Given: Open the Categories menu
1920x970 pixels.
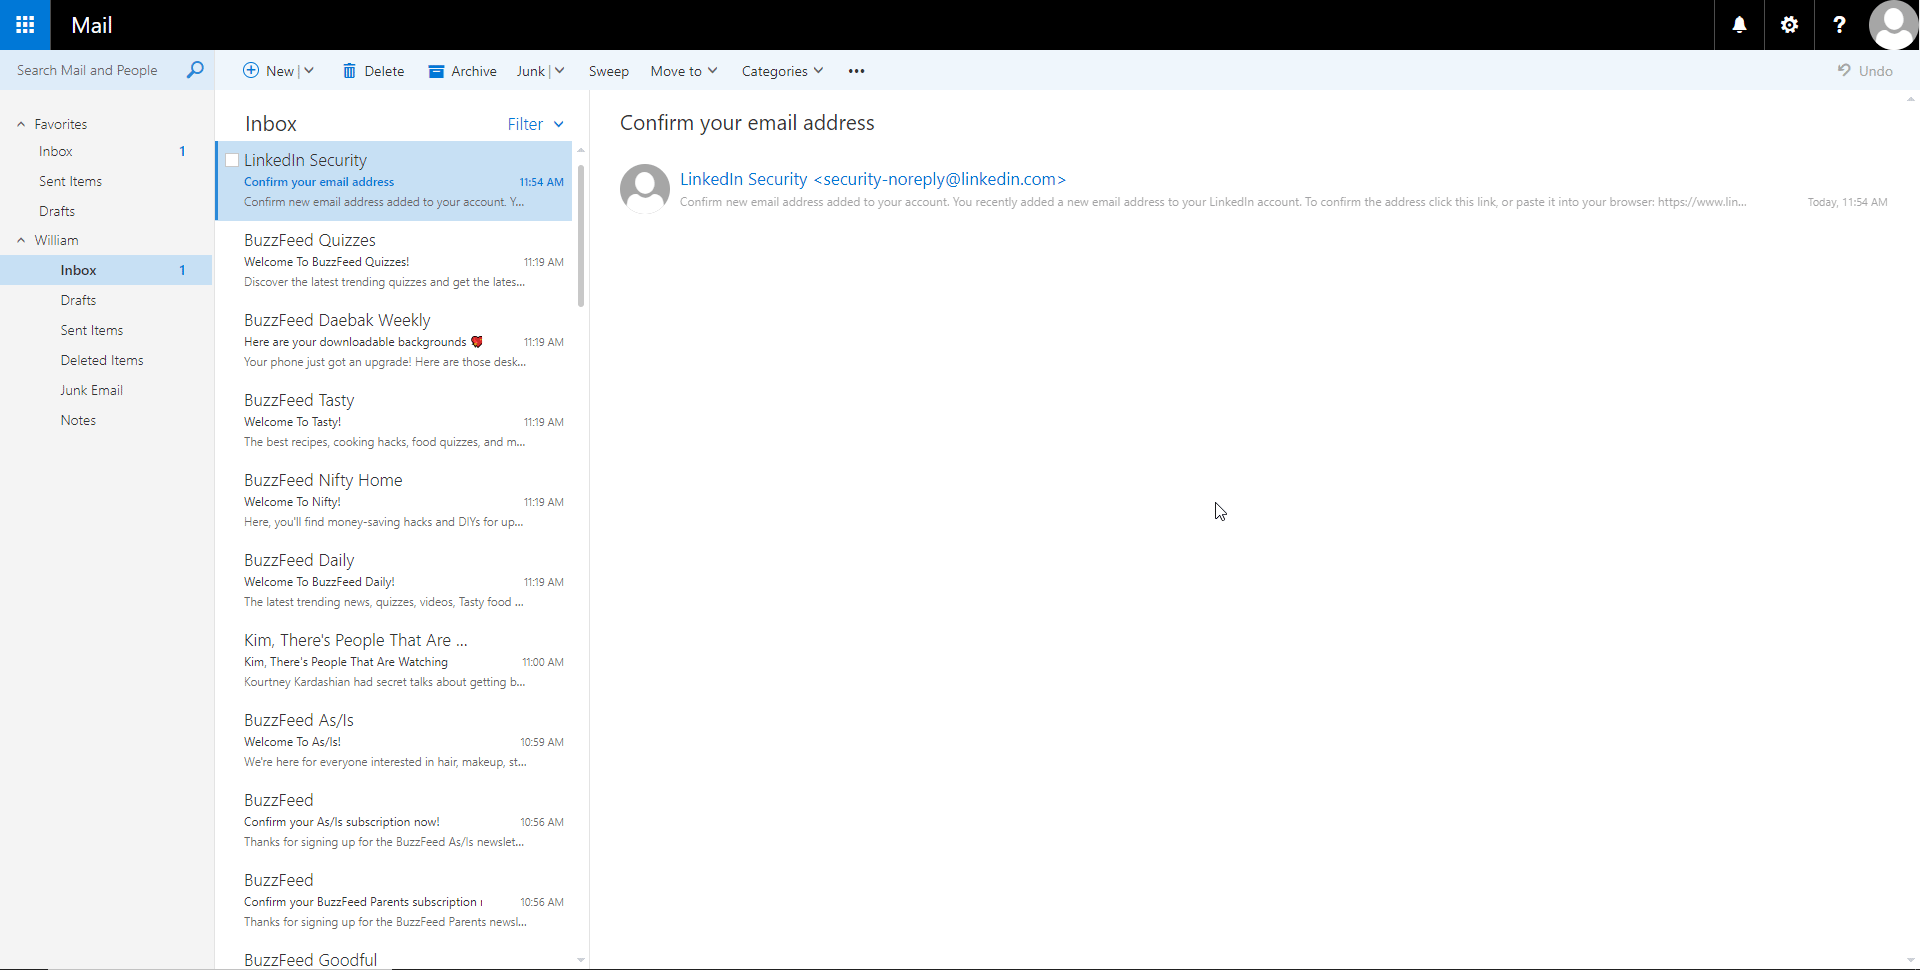Looking at the screenshot, I should (x=782, y=71).
